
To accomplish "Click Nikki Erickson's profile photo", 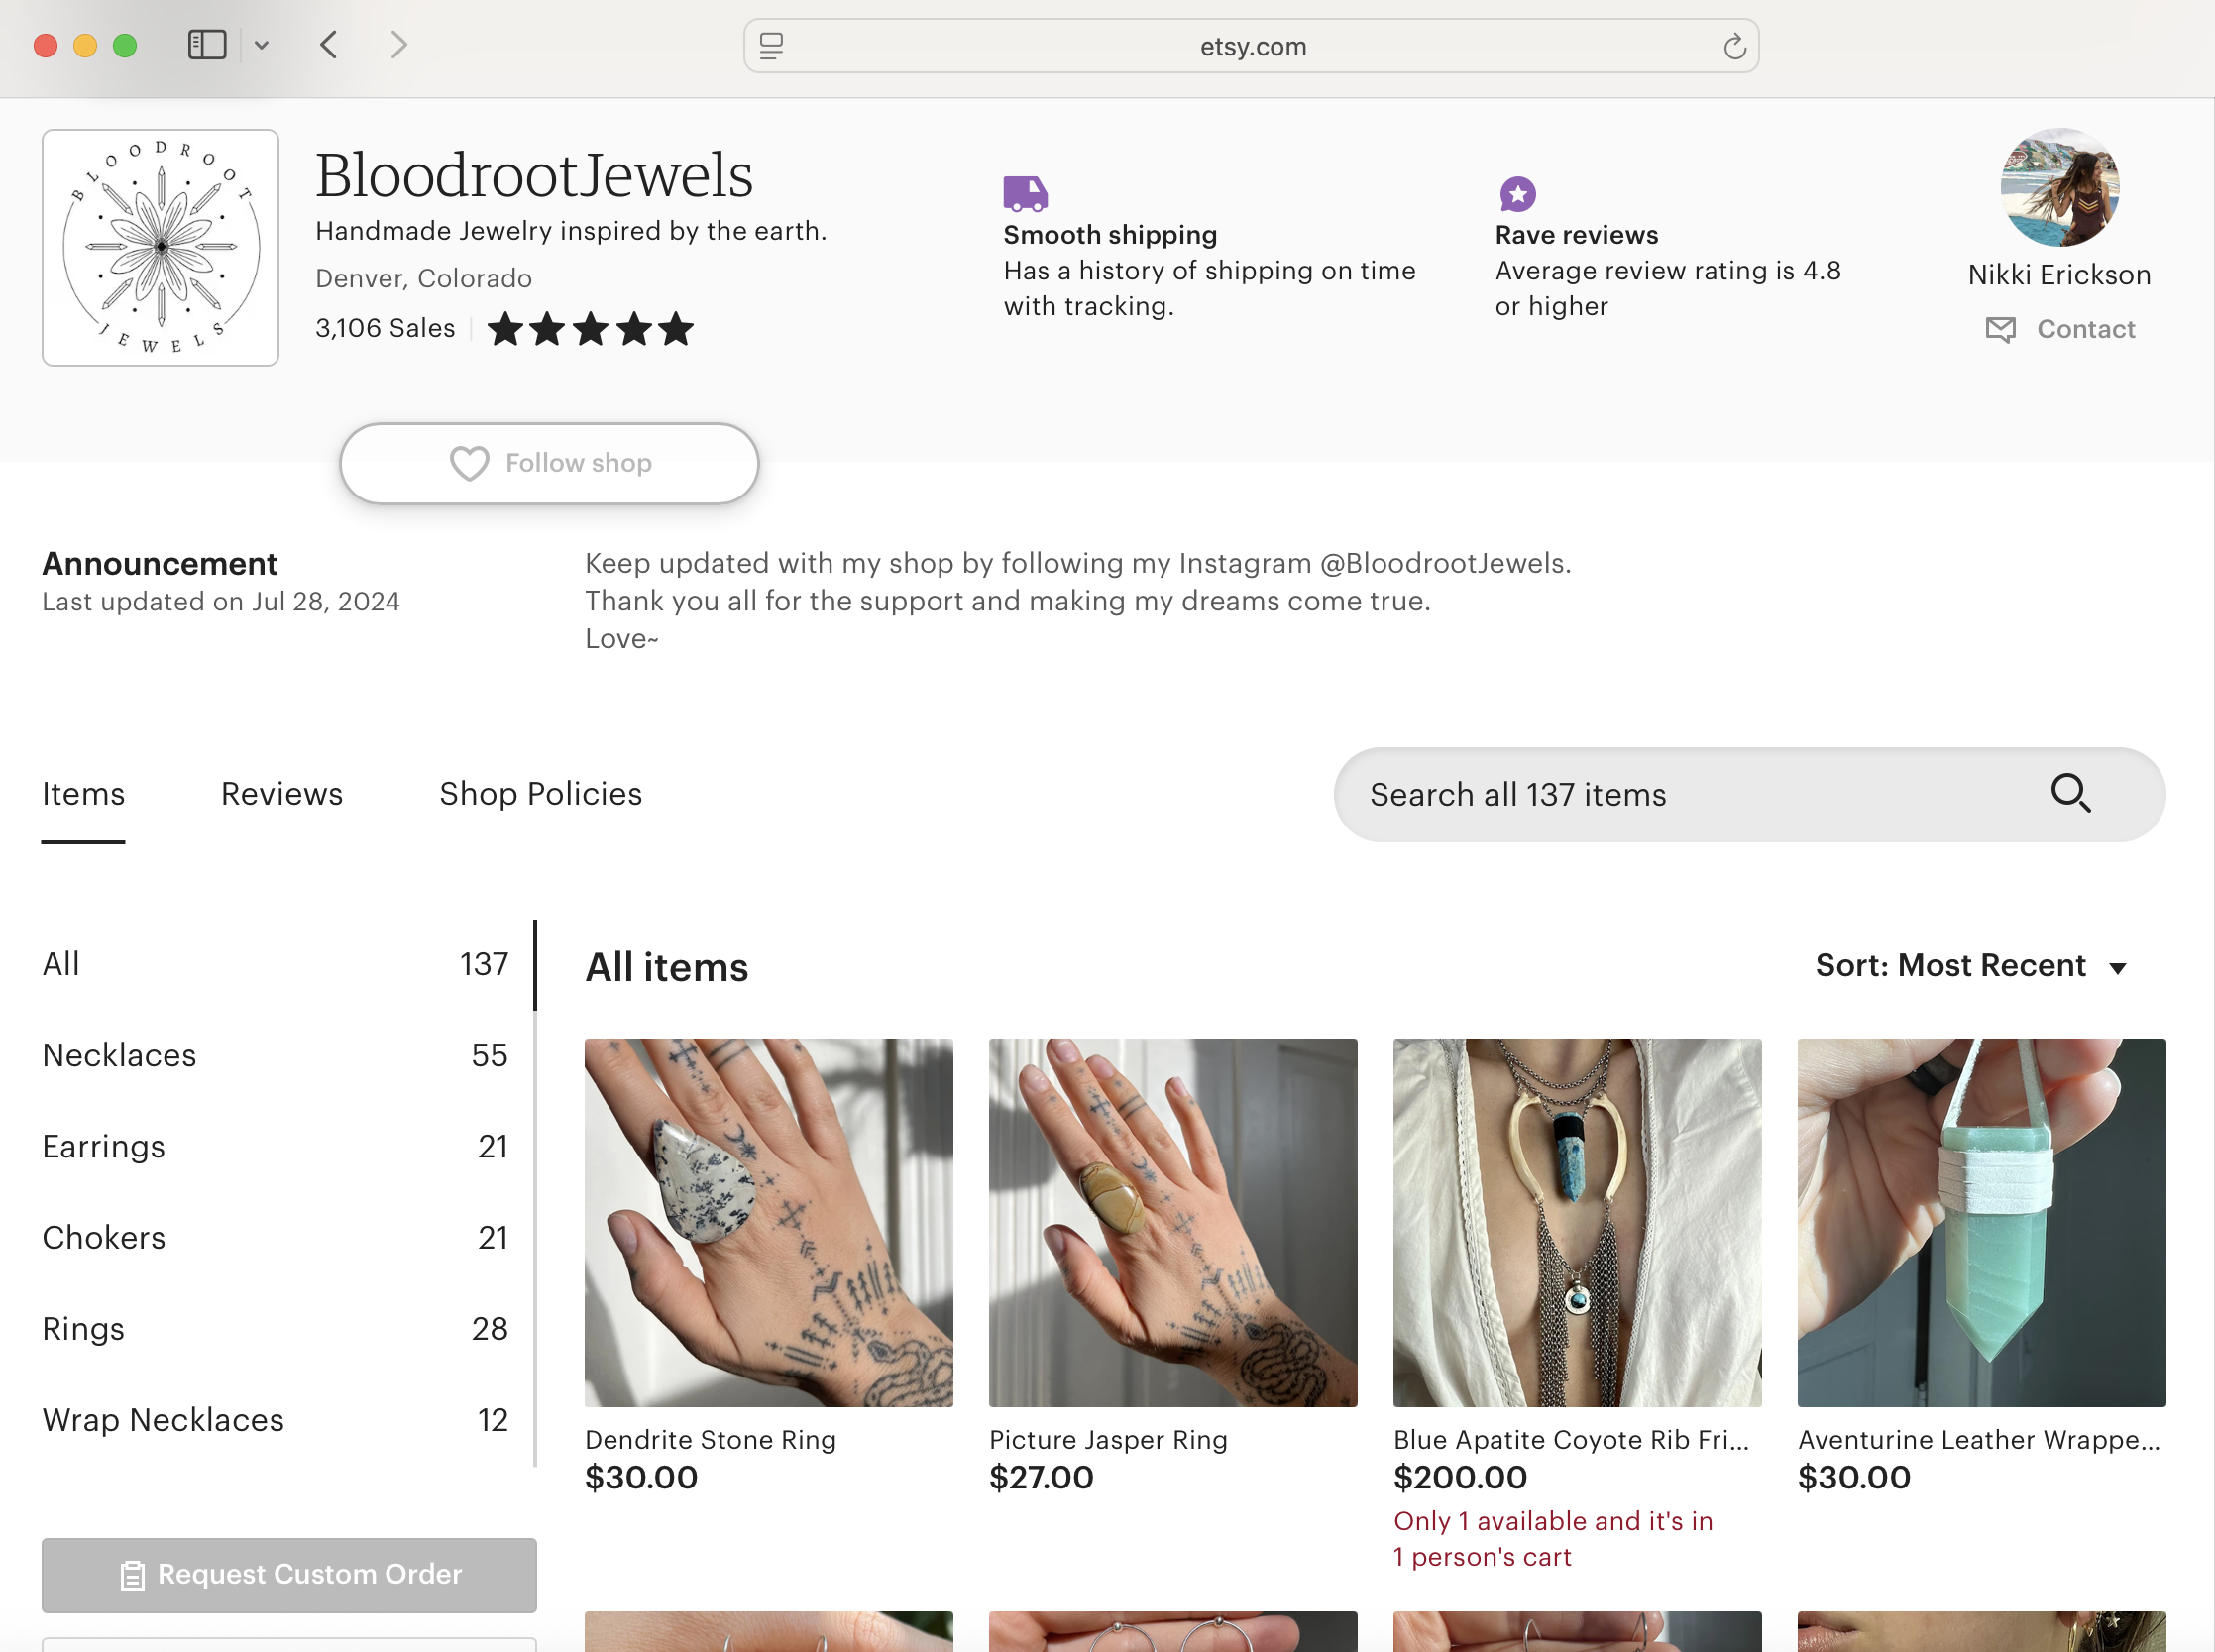I will [2059, 187].
